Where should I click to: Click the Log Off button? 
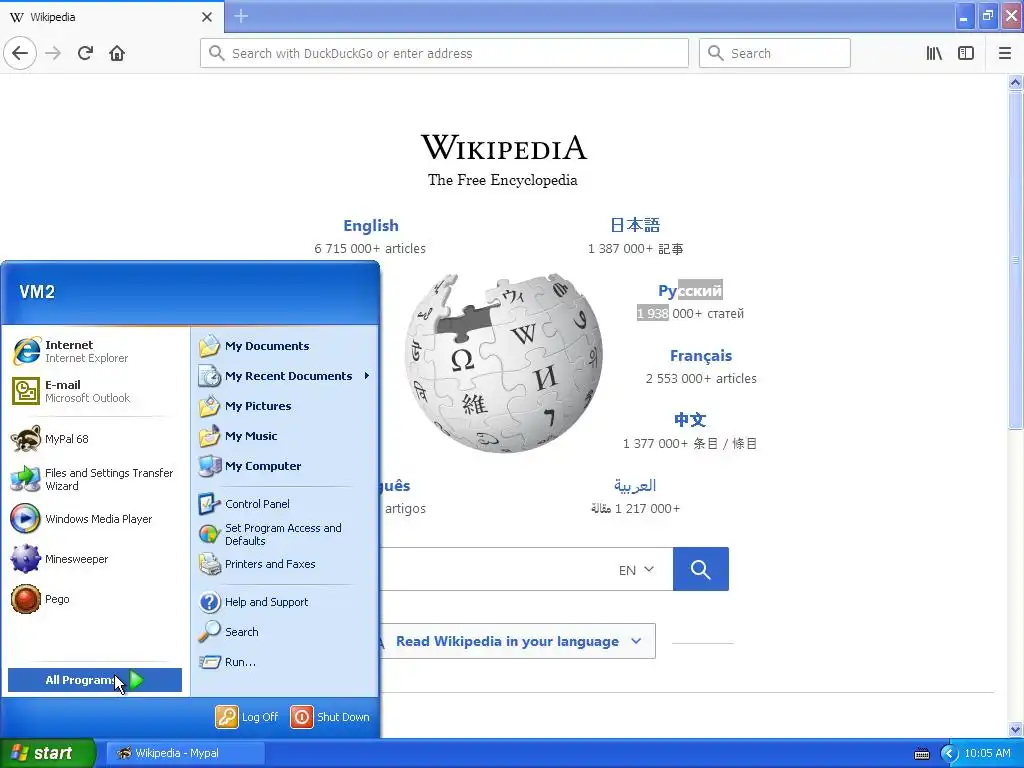[248, 717]
